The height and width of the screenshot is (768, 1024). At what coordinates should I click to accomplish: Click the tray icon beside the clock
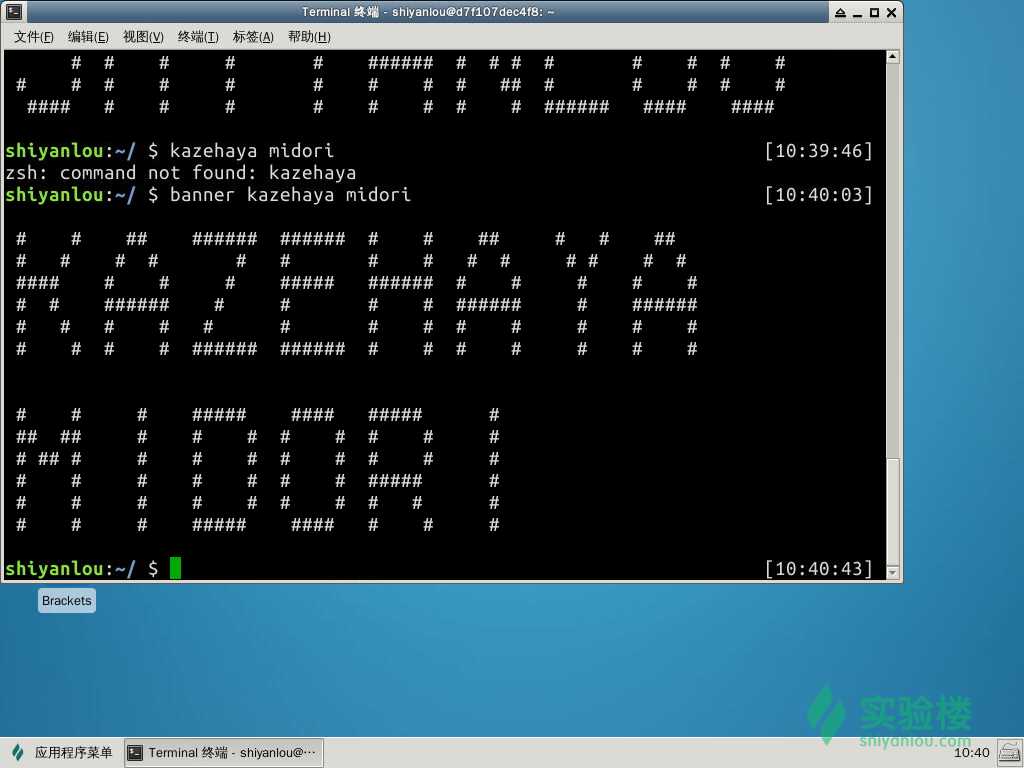click(1010, 753)
